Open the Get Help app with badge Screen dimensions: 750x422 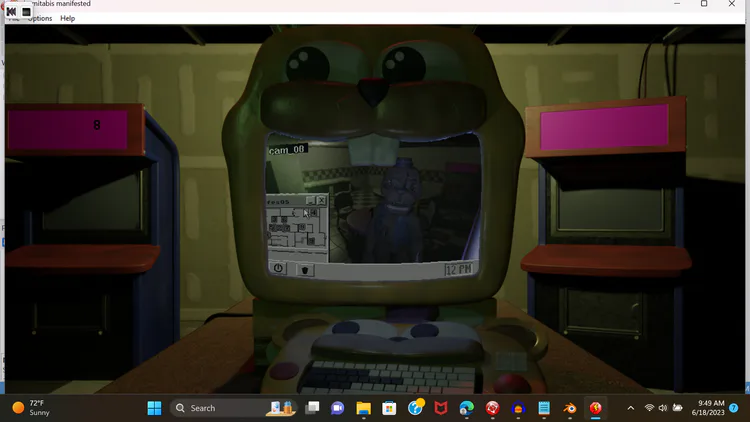tap(415, 408)
